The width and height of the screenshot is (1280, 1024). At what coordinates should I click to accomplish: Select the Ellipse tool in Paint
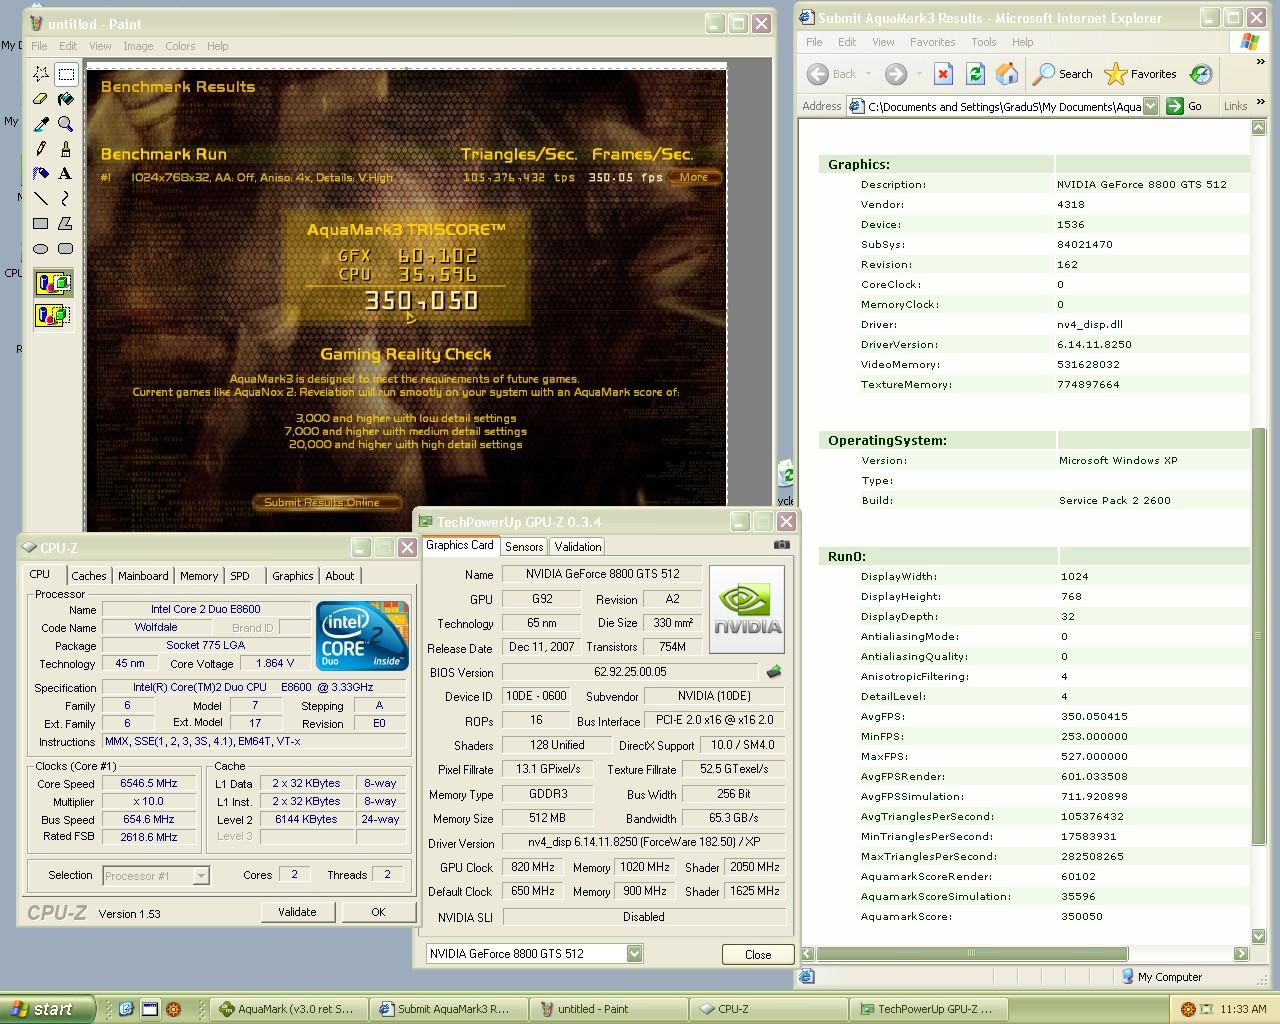pos(41,249)
